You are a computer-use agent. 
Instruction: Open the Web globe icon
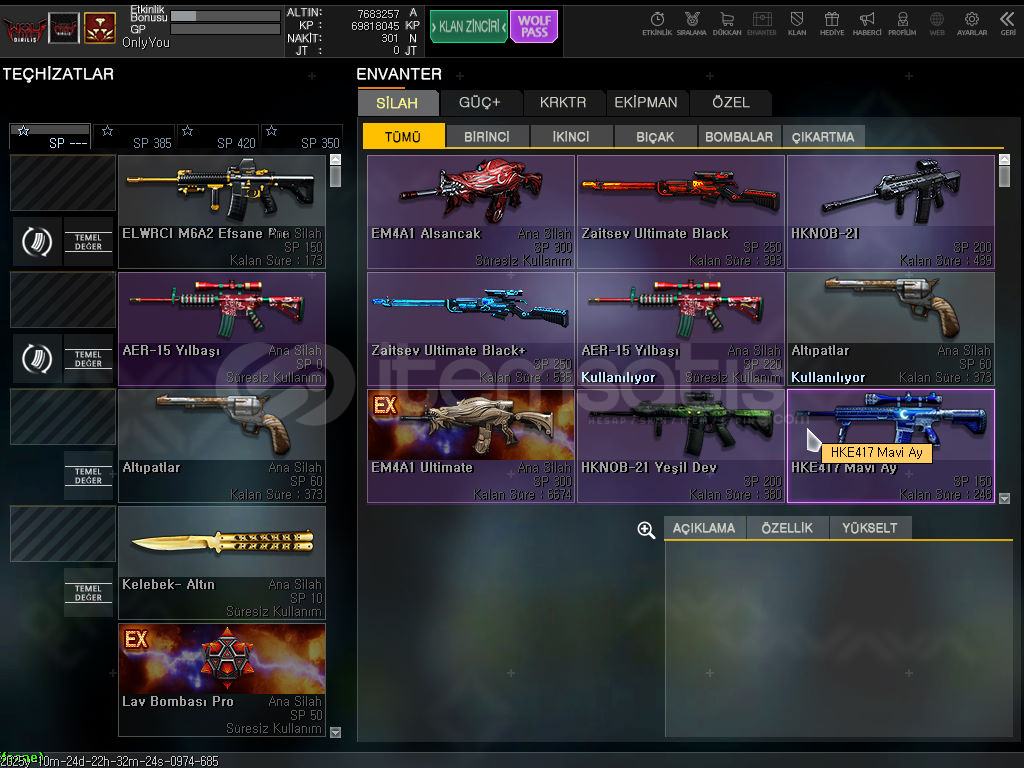pos(936,24)
